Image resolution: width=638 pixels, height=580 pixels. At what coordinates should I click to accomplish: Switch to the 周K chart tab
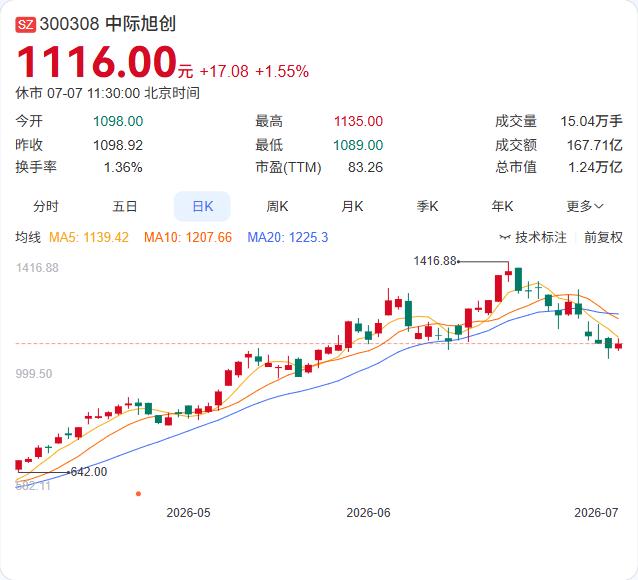pyautogui.click(x=277, y=206)
